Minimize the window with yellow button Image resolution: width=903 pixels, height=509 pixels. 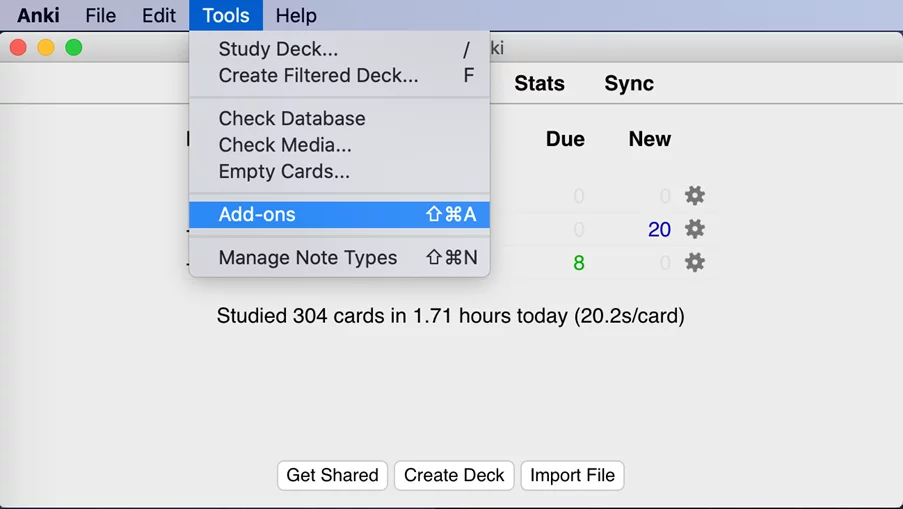[46, 47]
